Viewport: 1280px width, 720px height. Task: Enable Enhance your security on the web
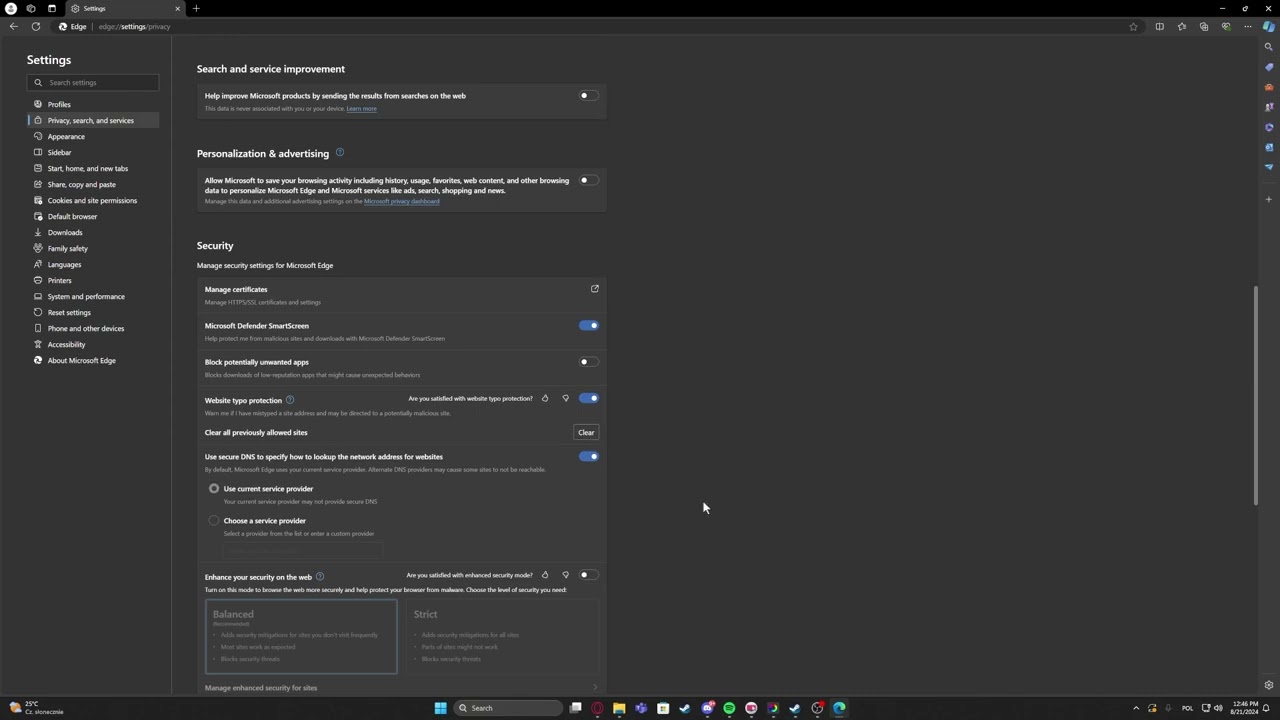click(588, 575)
